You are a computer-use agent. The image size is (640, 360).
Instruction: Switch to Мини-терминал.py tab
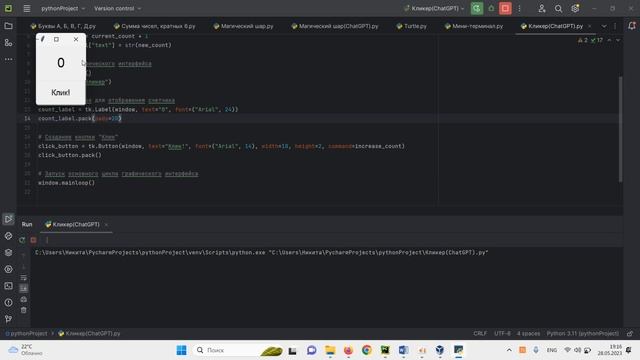pos(473,26)
